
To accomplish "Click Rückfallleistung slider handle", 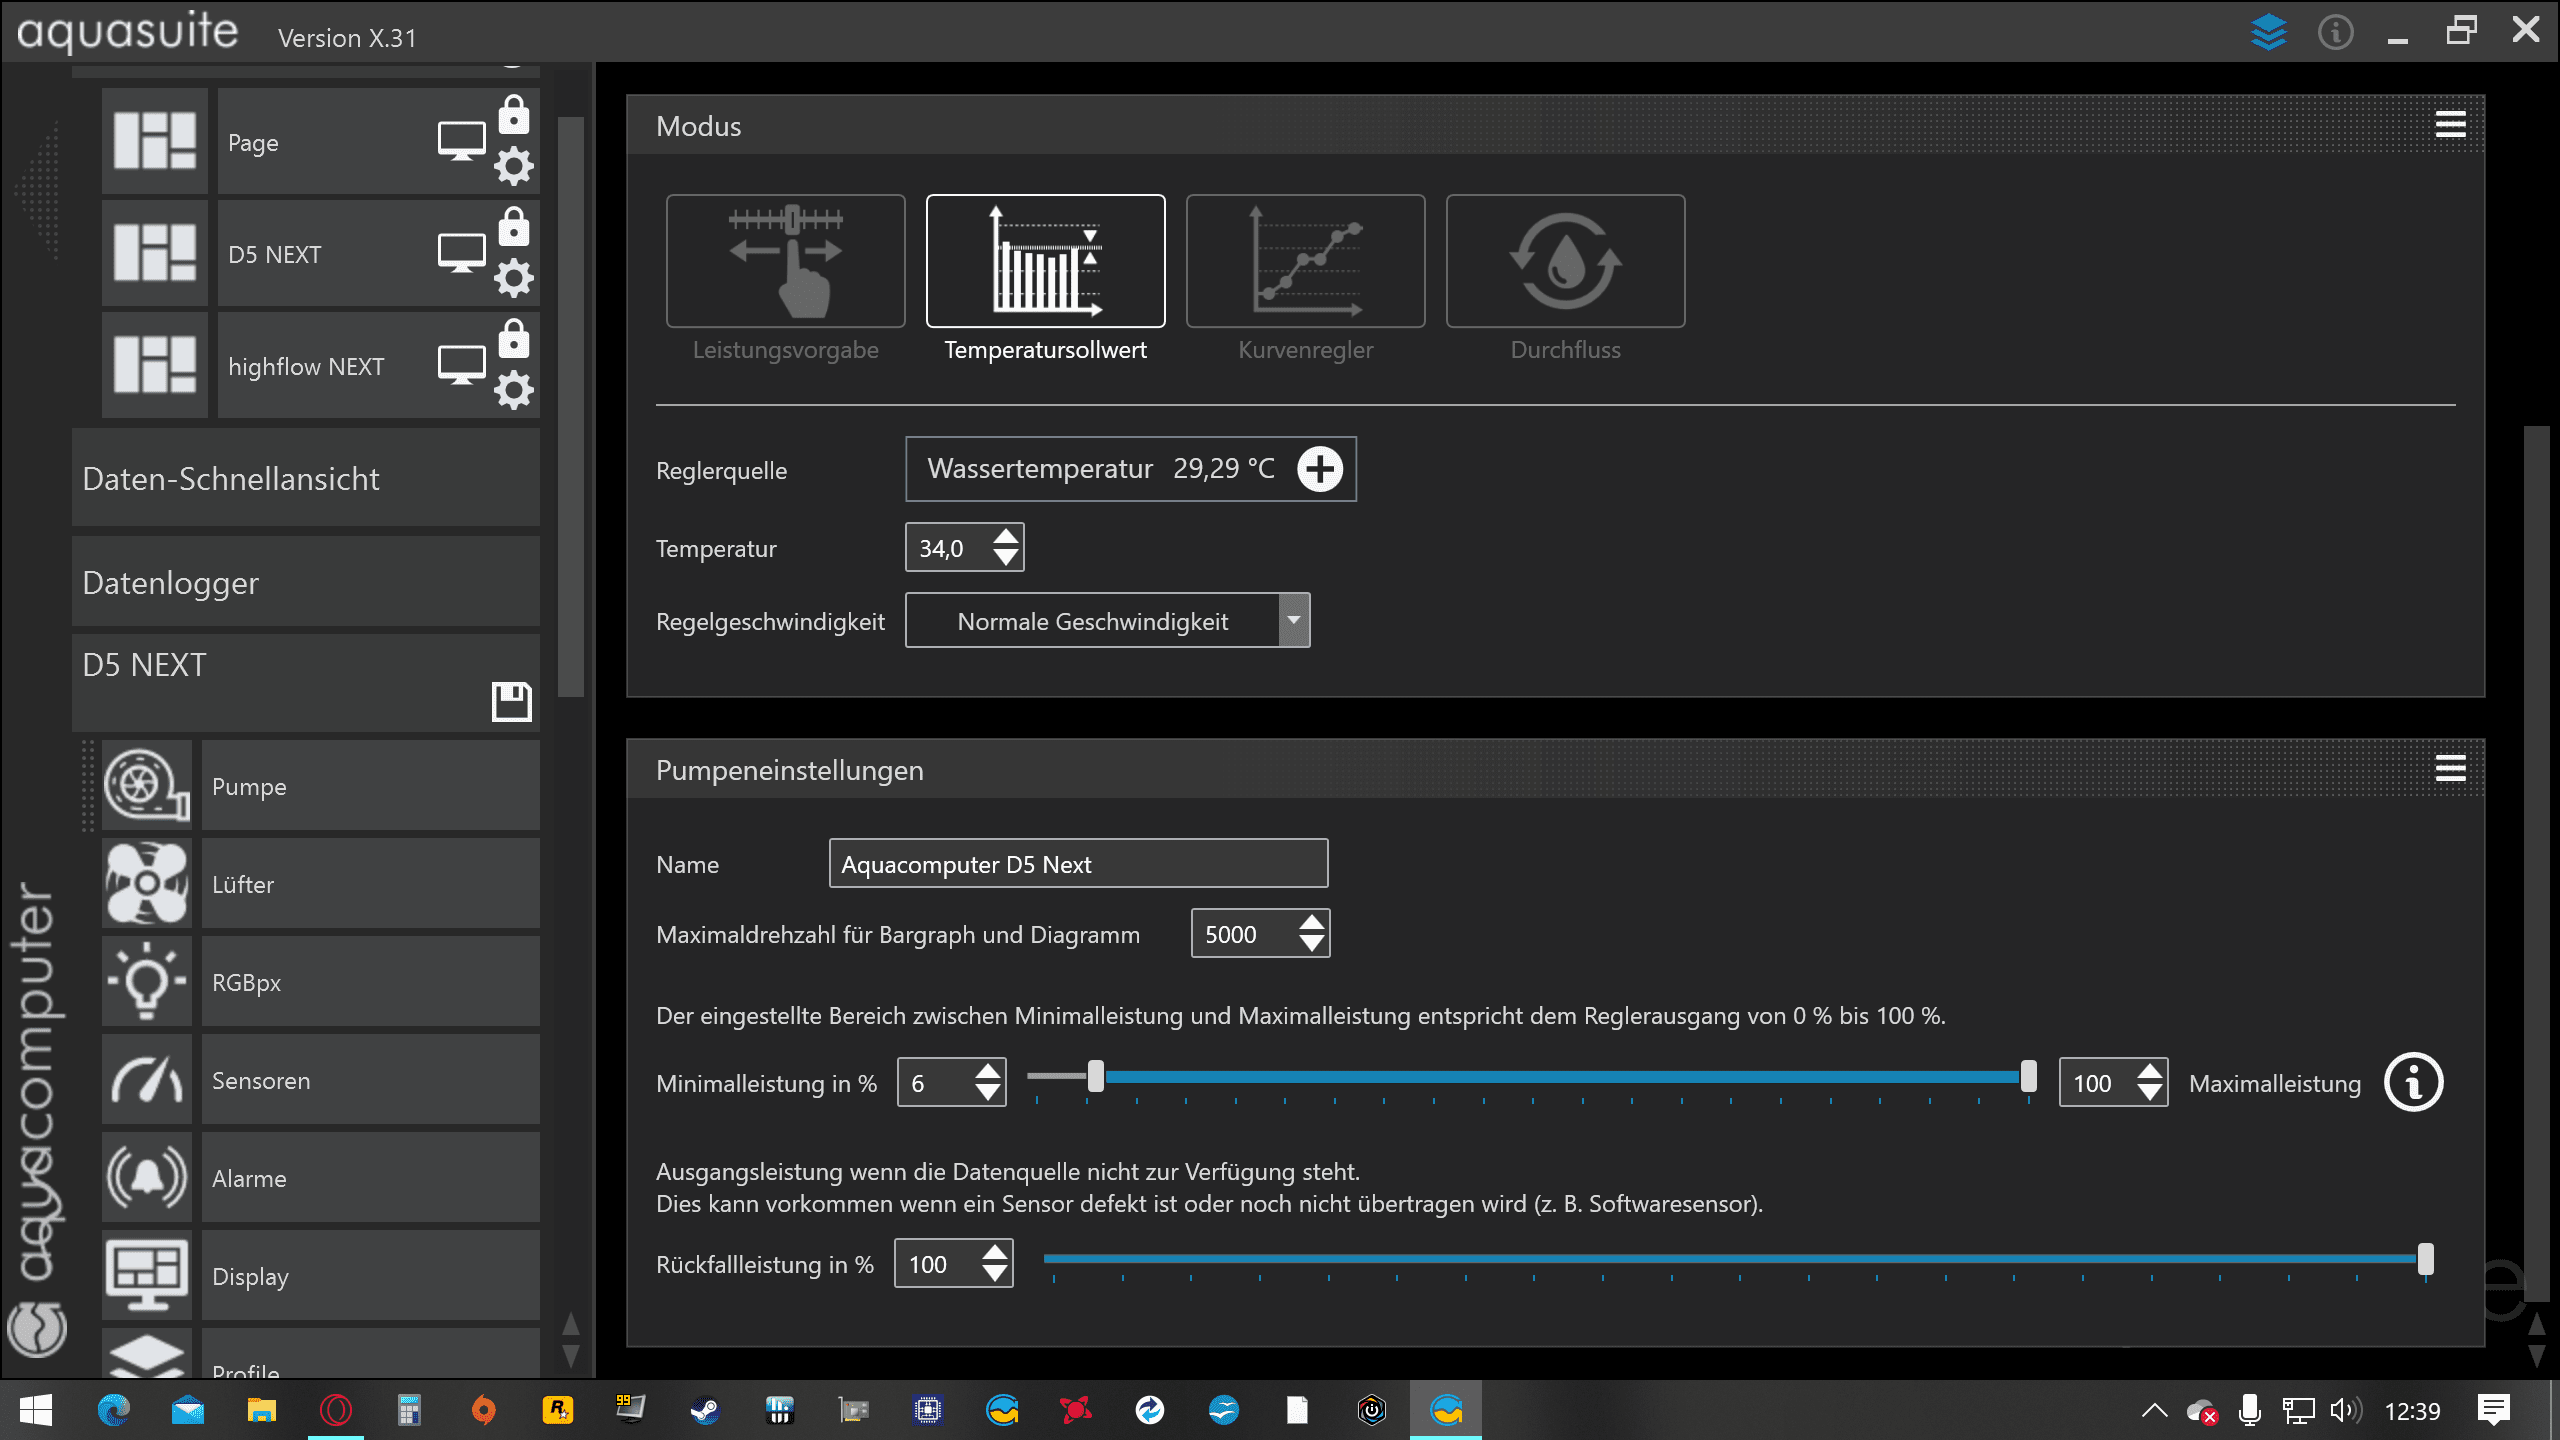I will (x=2426, y=1259).
